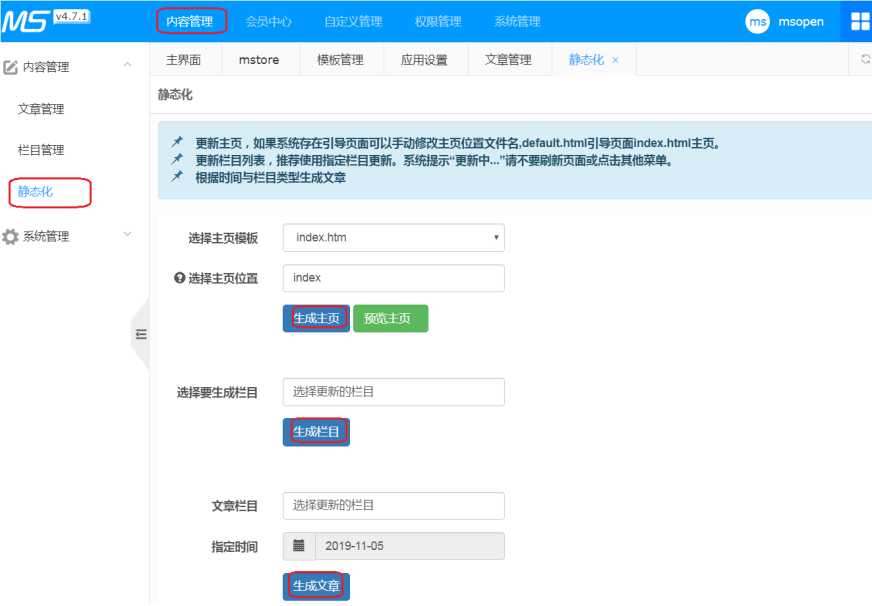The height and width of the screenshot is (606, 872).
Task: Click the 生成主页 button
Action: [316, 318]
